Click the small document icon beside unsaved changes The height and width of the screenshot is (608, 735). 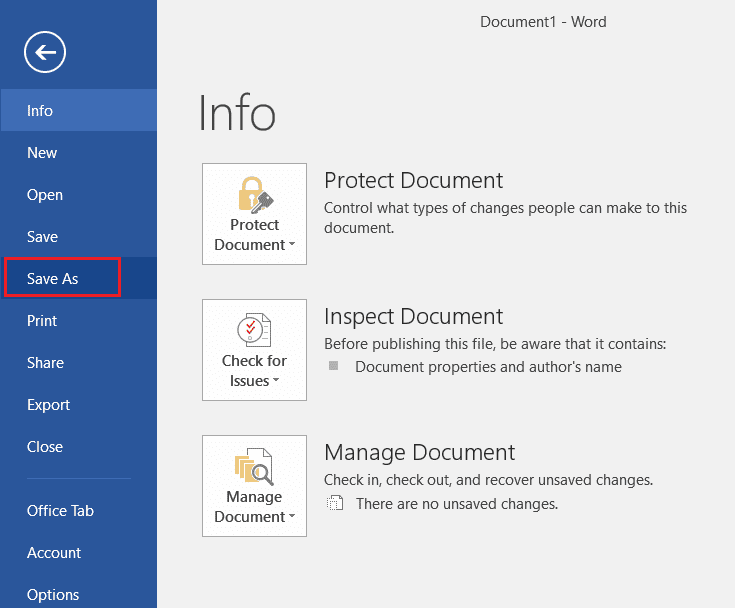(335, 503)
